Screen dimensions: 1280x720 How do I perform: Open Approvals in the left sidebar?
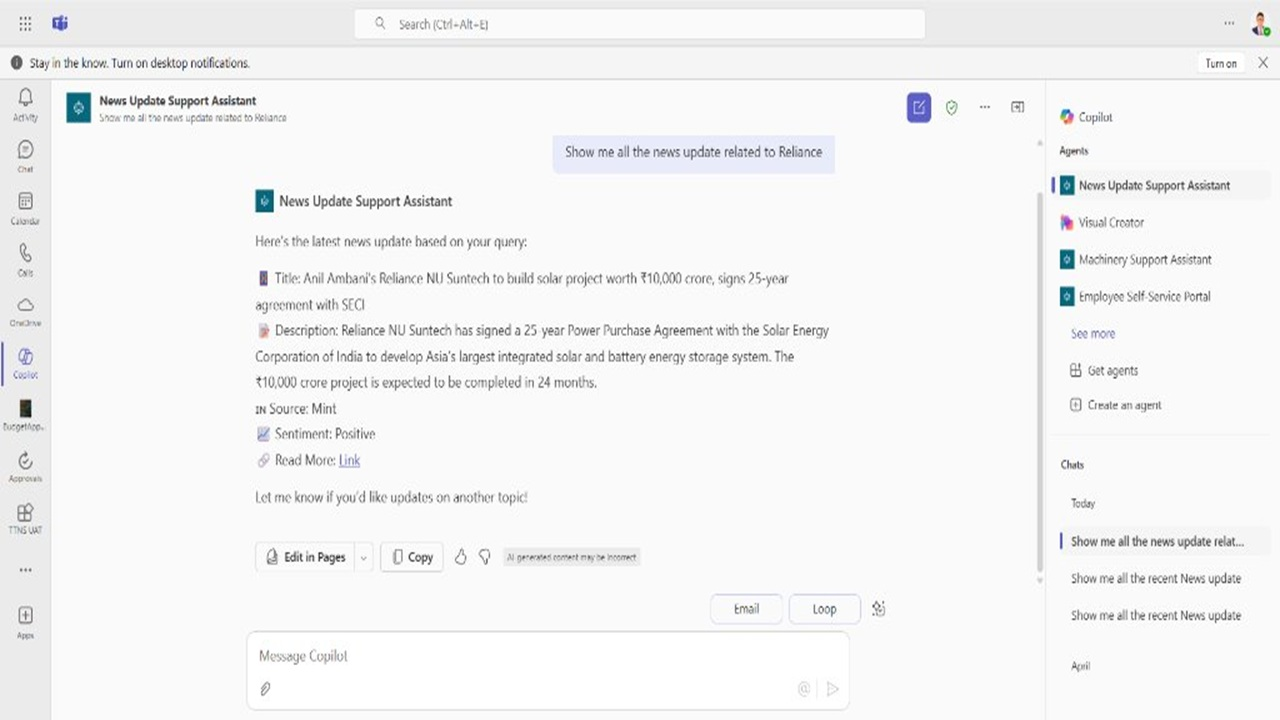(x=25, y=466)
